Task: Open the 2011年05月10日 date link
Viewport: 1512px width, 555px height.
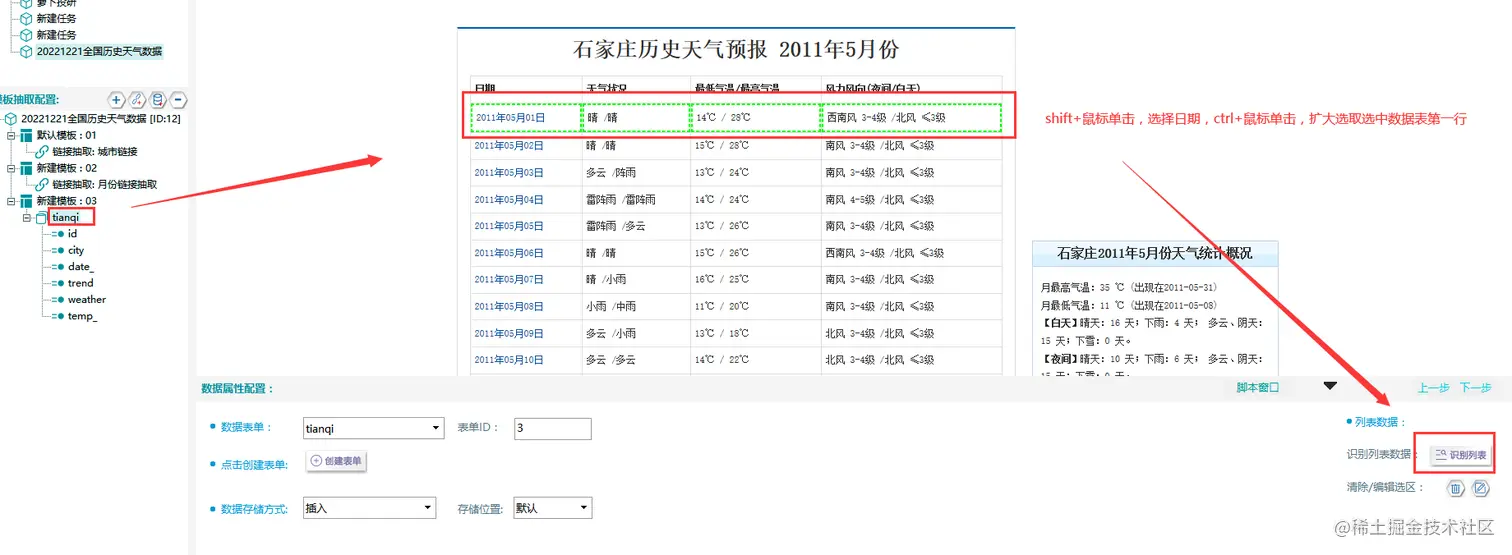Action: (509, 360)
